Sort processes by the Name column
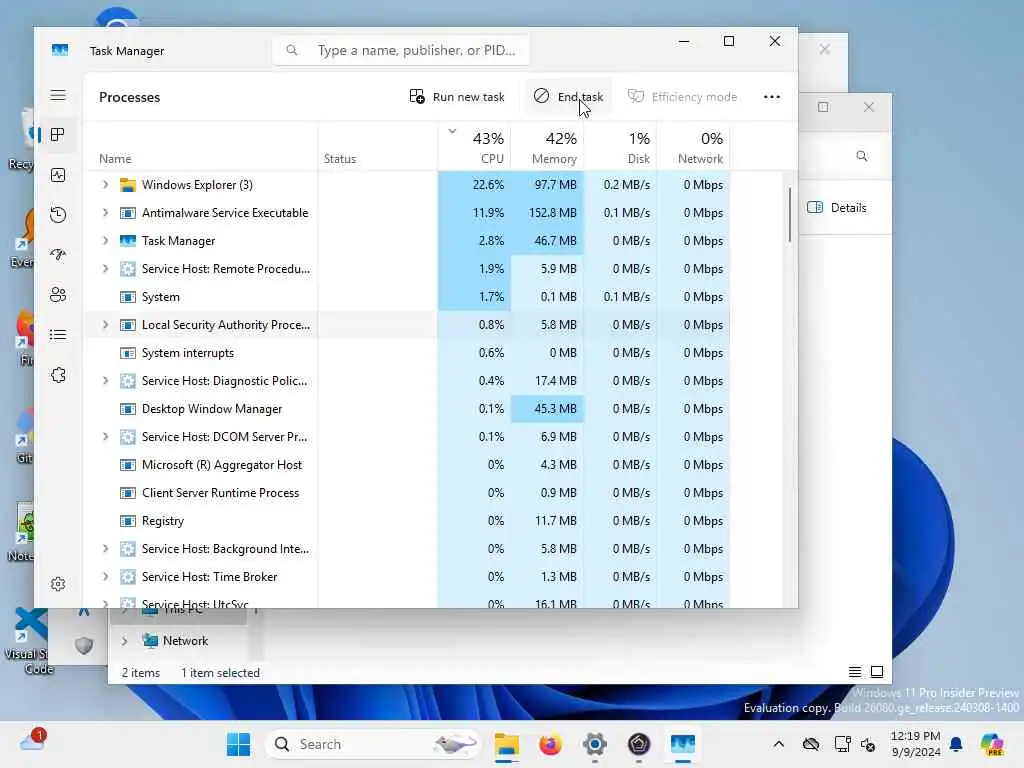The image size is (1024, 768). [x=201, y=147]
